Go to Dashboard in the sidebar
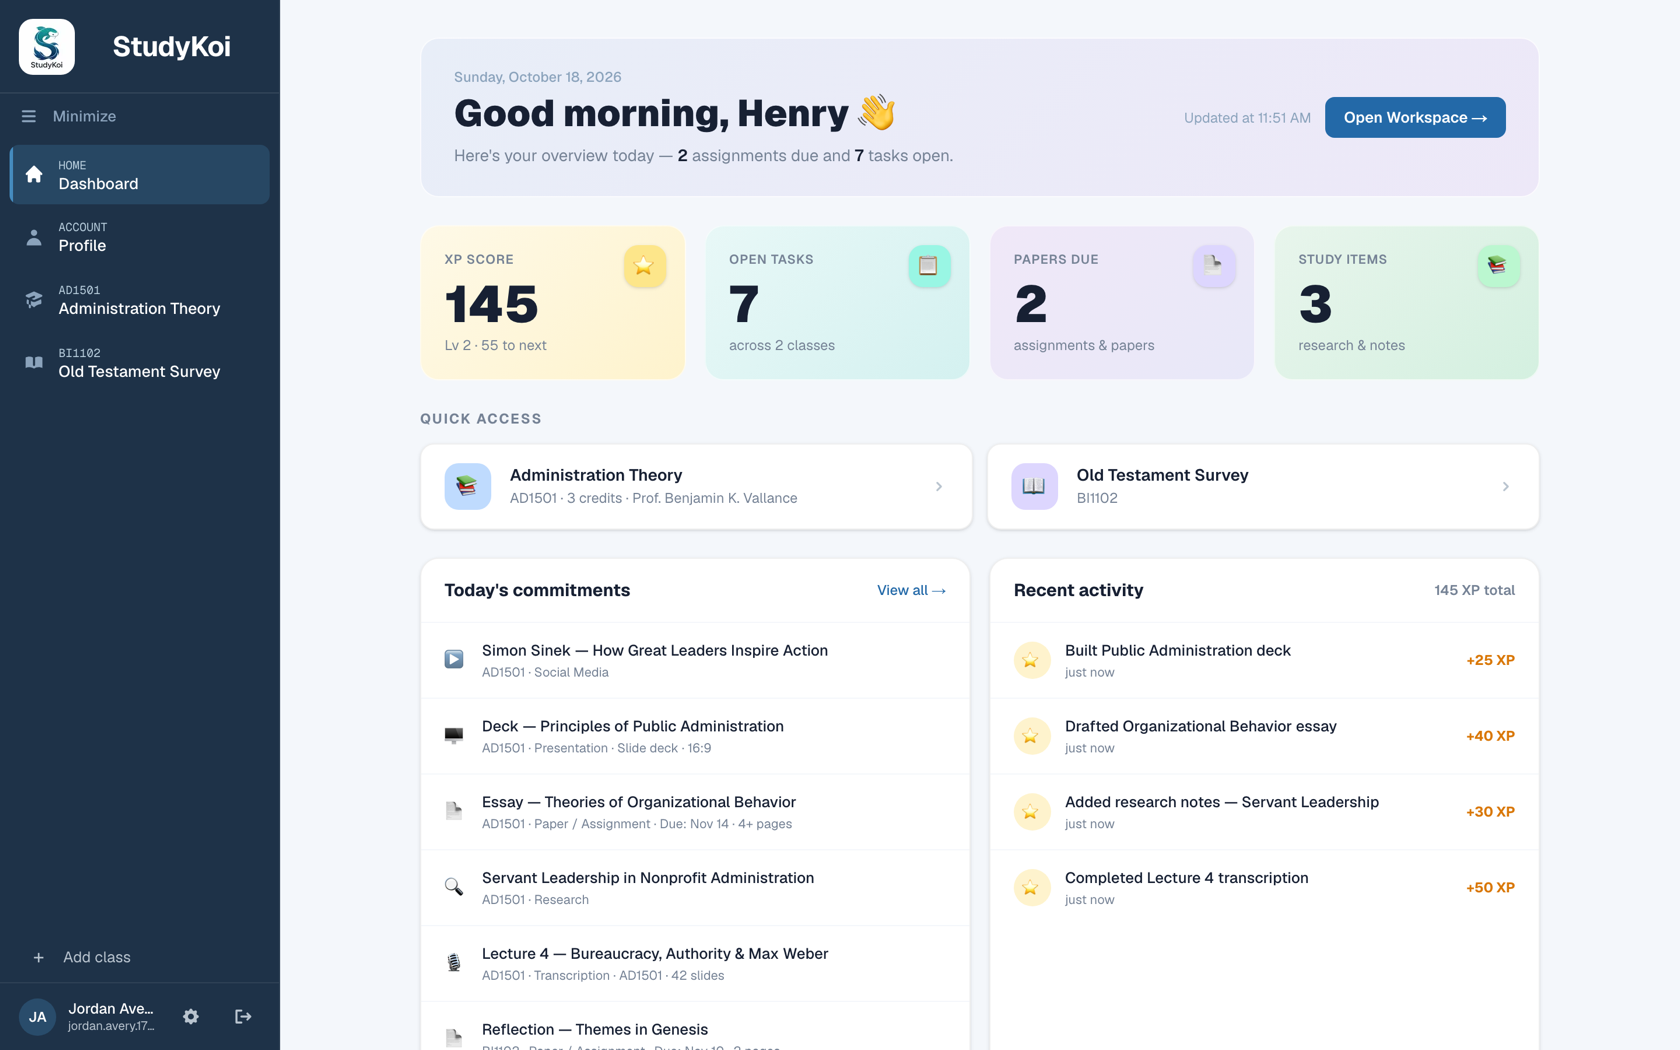Viewport: 1680px width, 1050px height. [x=140, y=175]
